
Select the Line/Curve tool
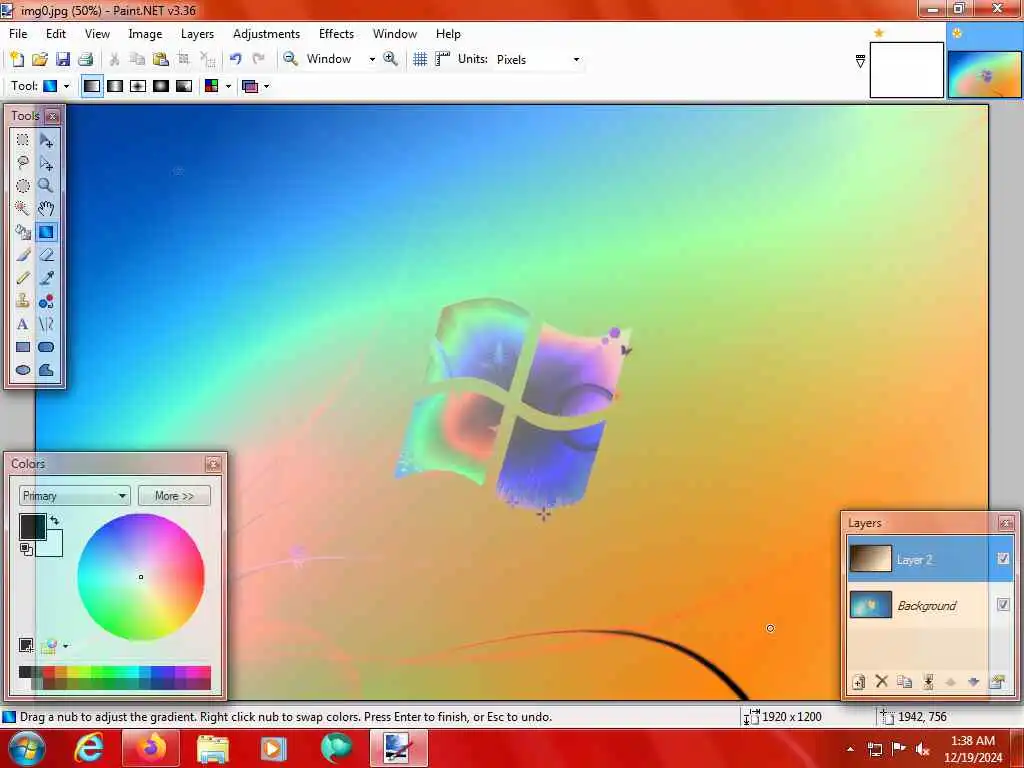pyautogui.click(x=46, y=324)
